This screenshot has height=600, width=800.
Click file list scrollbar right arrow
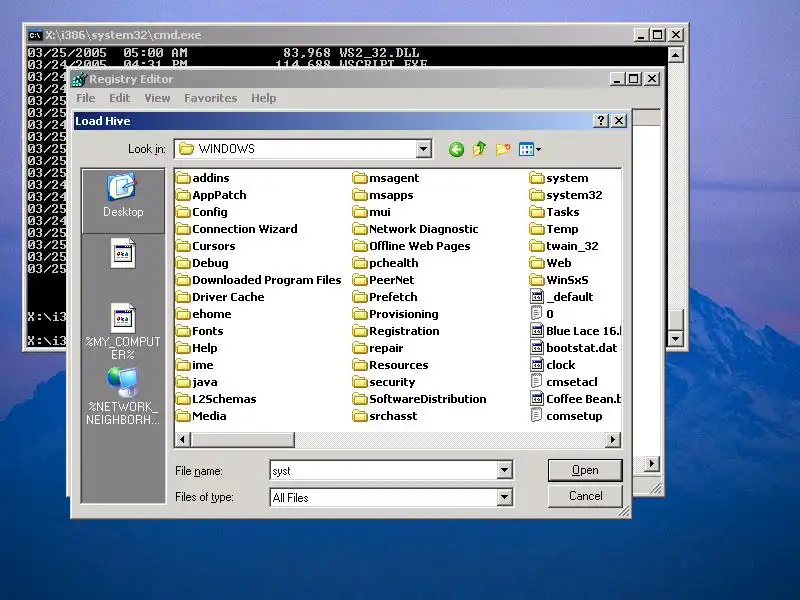613,439
